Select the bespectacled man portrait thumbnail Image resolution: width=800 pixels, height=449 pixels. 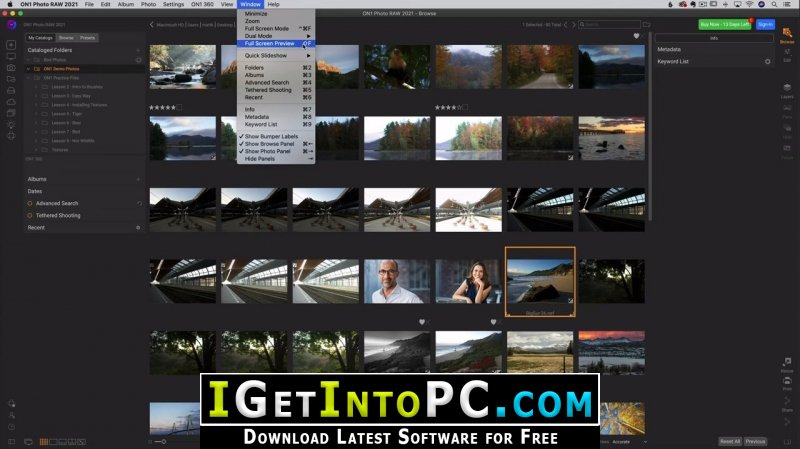pyautogui.click(x=397, y=281)
